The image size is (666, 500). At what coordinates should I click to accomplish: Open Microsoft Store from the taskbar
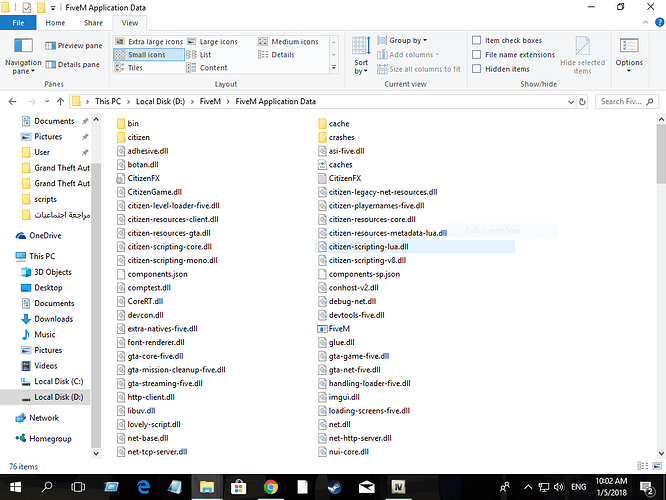pos(239,487)
